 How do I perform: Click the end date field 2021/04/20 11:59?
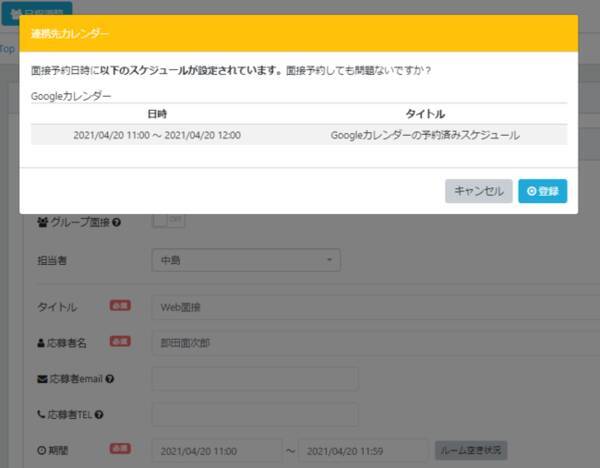click(363, 451)
